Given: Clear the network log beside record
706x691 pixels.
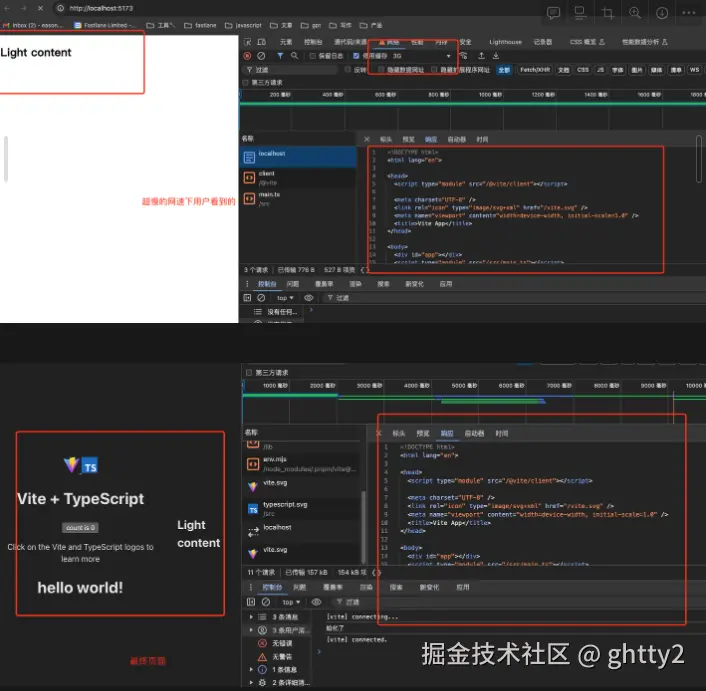Looking at the screenshot, I should [261, 56].
